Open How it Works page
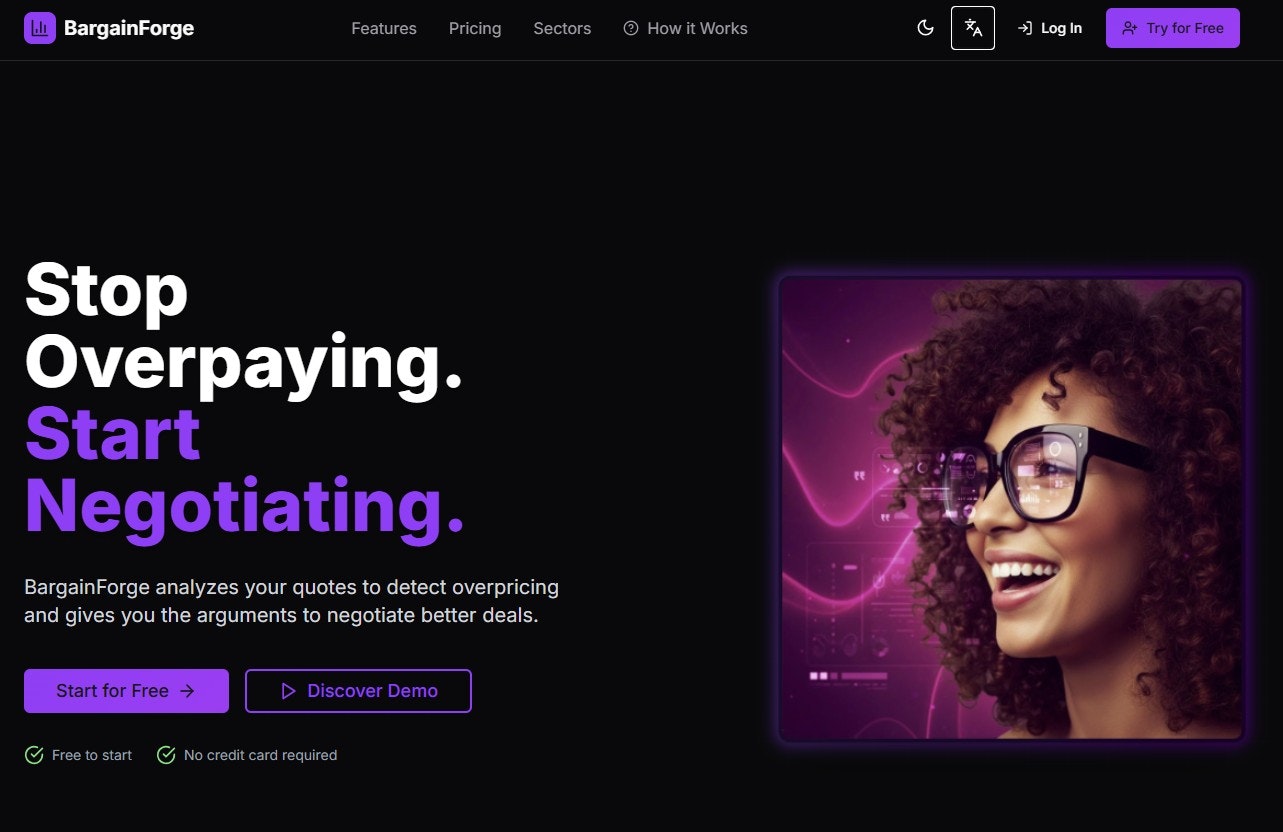The width and height of the screenshot is (1283, 832). click(x=697, y=28)
